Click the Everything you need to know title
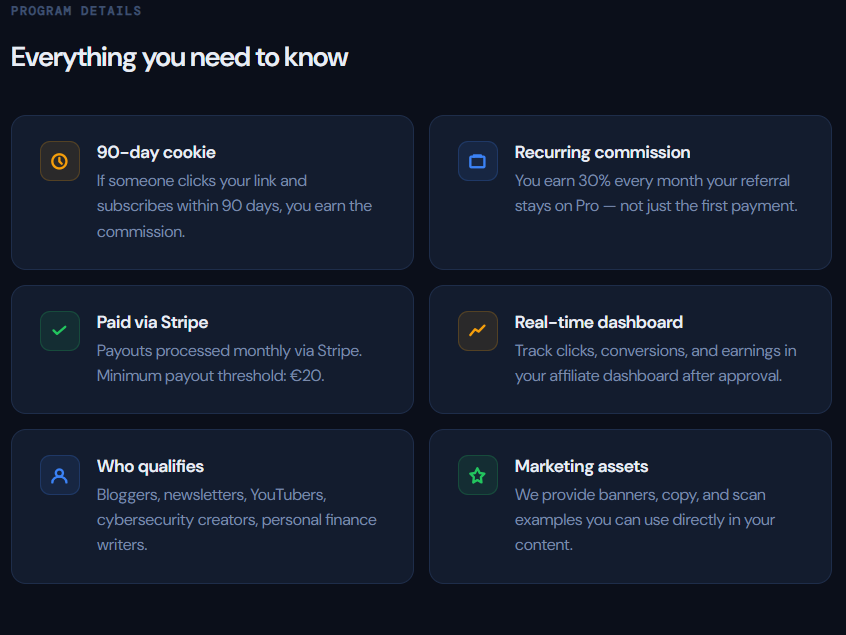846x635 pixels. 179,57
